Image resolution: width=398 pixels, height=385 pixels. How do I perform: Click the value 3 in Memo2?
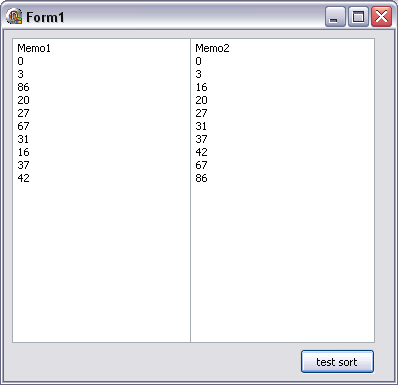(x=199, y=74)
